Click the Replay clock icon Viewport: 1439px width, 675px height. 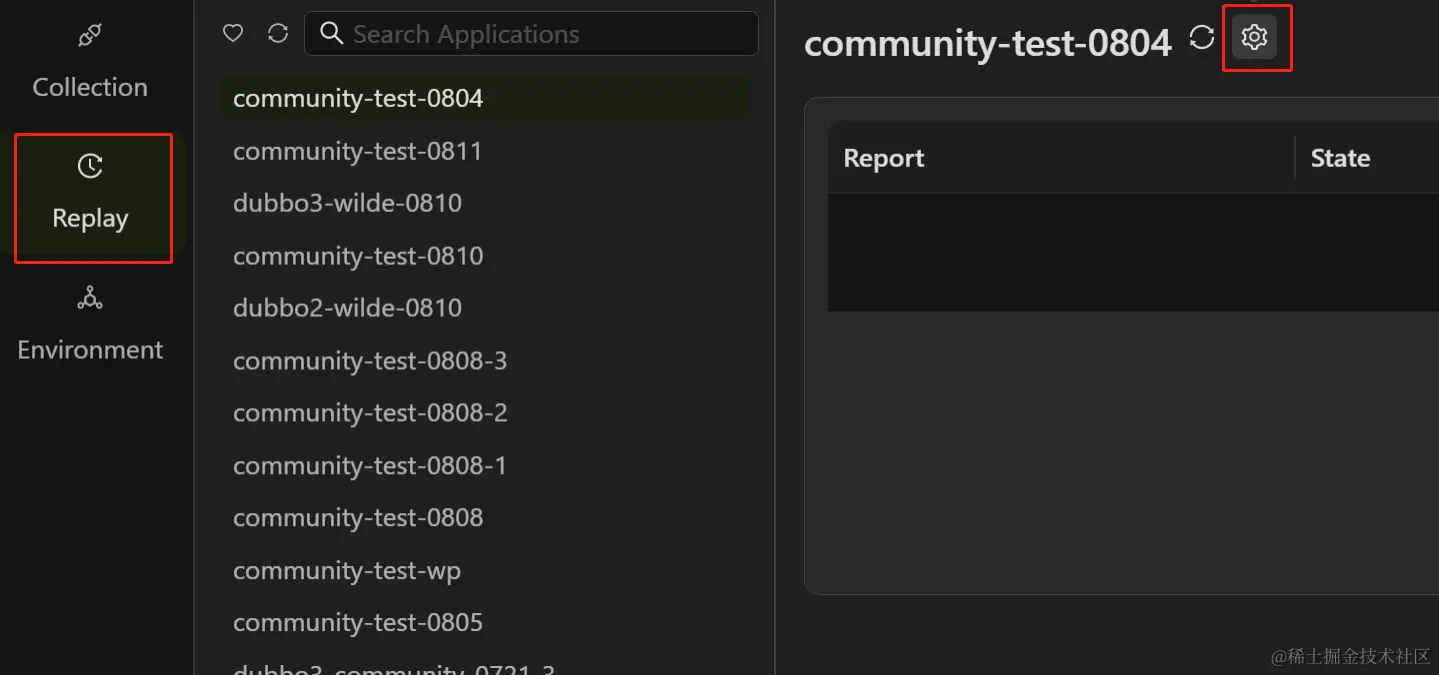pos(90,166)
